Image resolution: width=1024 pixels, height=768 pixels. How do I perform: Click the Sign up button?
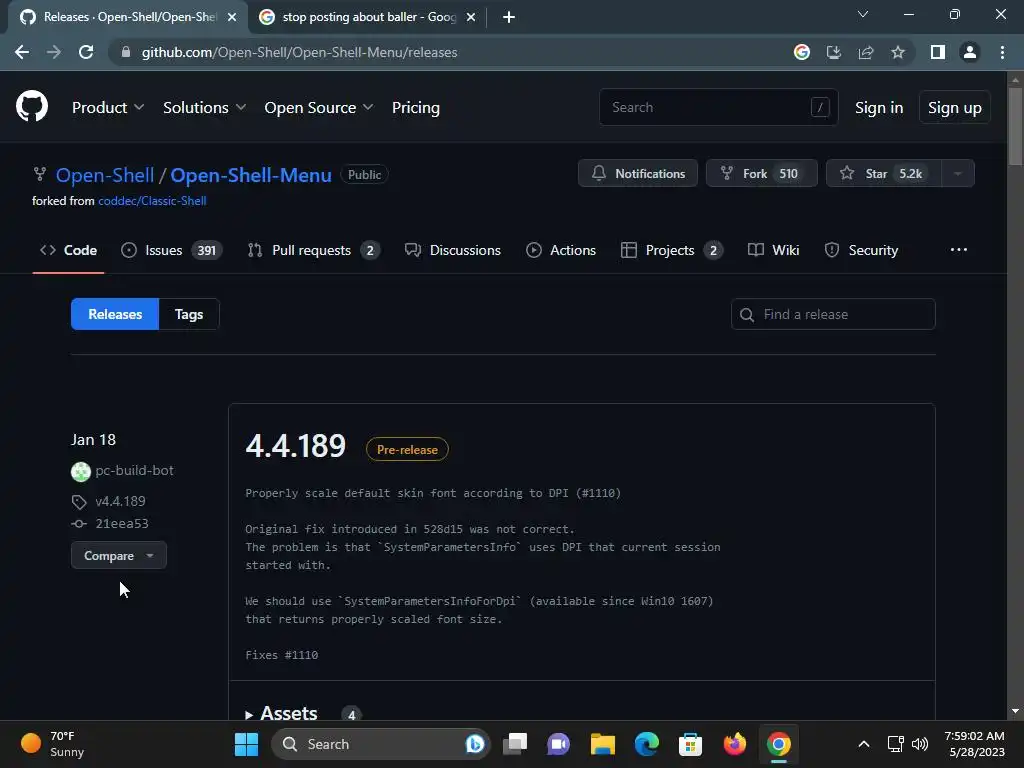point(955,107)
